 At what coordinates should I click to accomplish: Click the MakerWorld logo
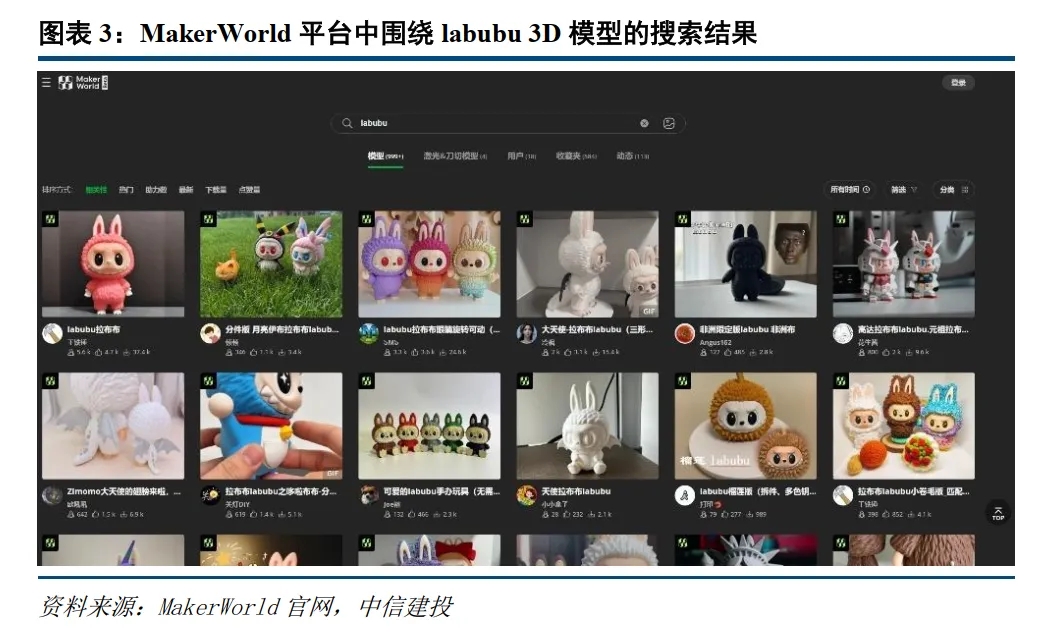tap(82, 83)
